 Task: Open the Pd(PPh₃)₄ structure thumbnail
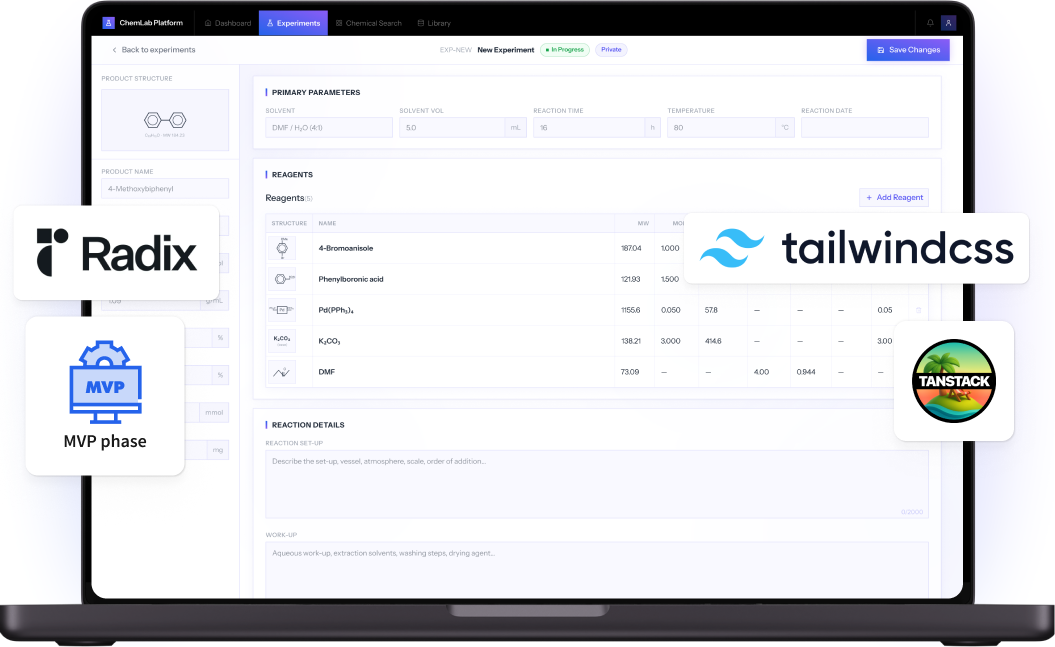pyautogui.click(x=282, y=310)
